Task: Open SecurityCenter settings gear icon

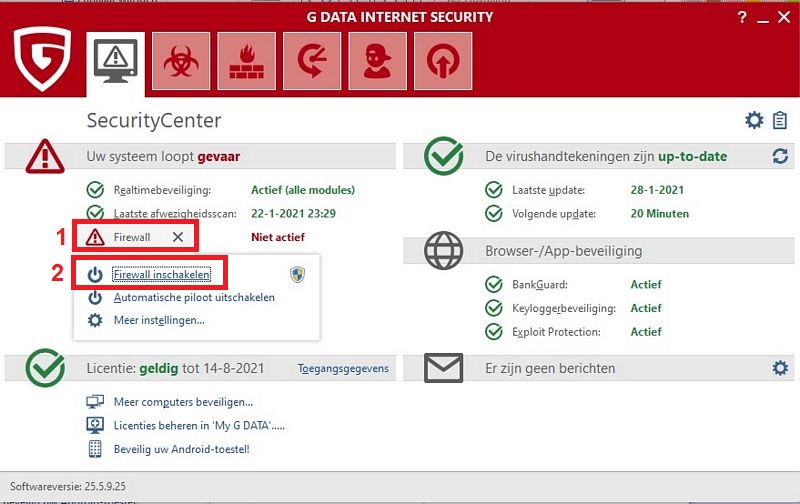Action: coord(754,120)
